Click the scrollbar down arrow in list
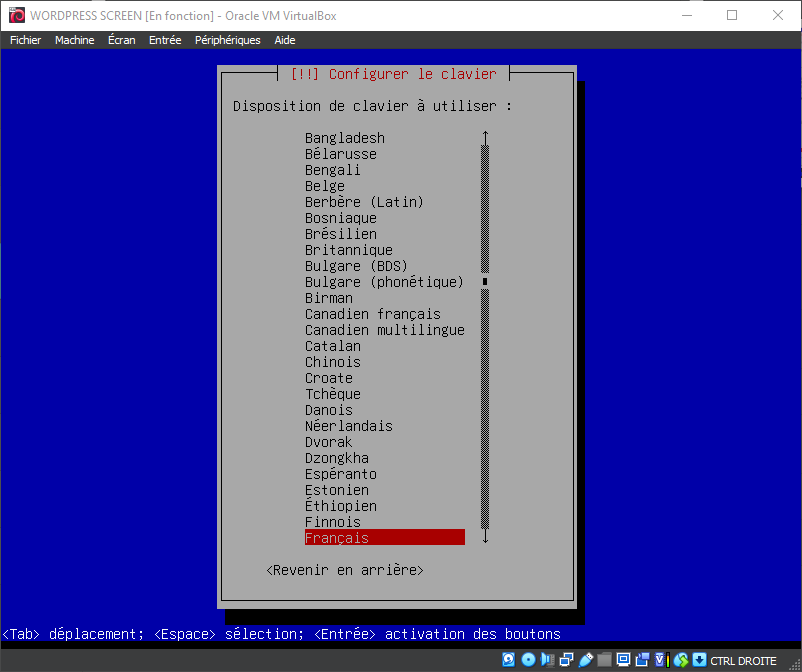This screenshot has height=672, width=802. pos(485,537)
